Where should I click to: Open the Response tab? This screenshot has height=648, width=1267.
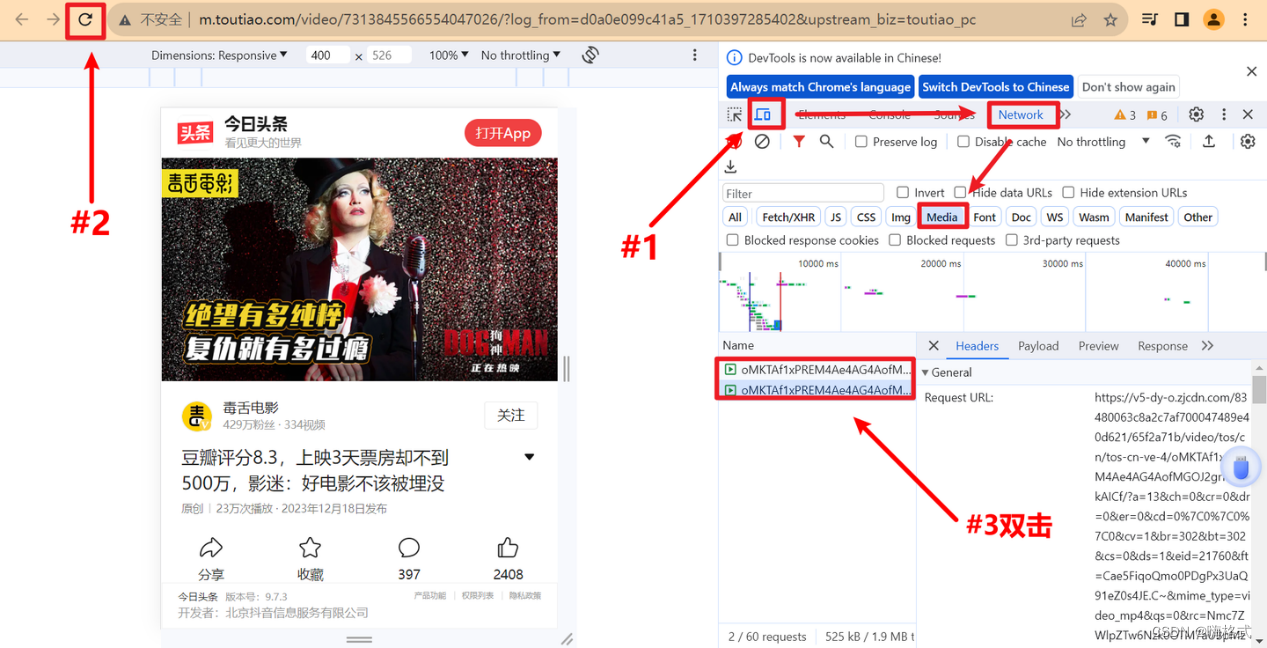click(x=1162, y=346)
